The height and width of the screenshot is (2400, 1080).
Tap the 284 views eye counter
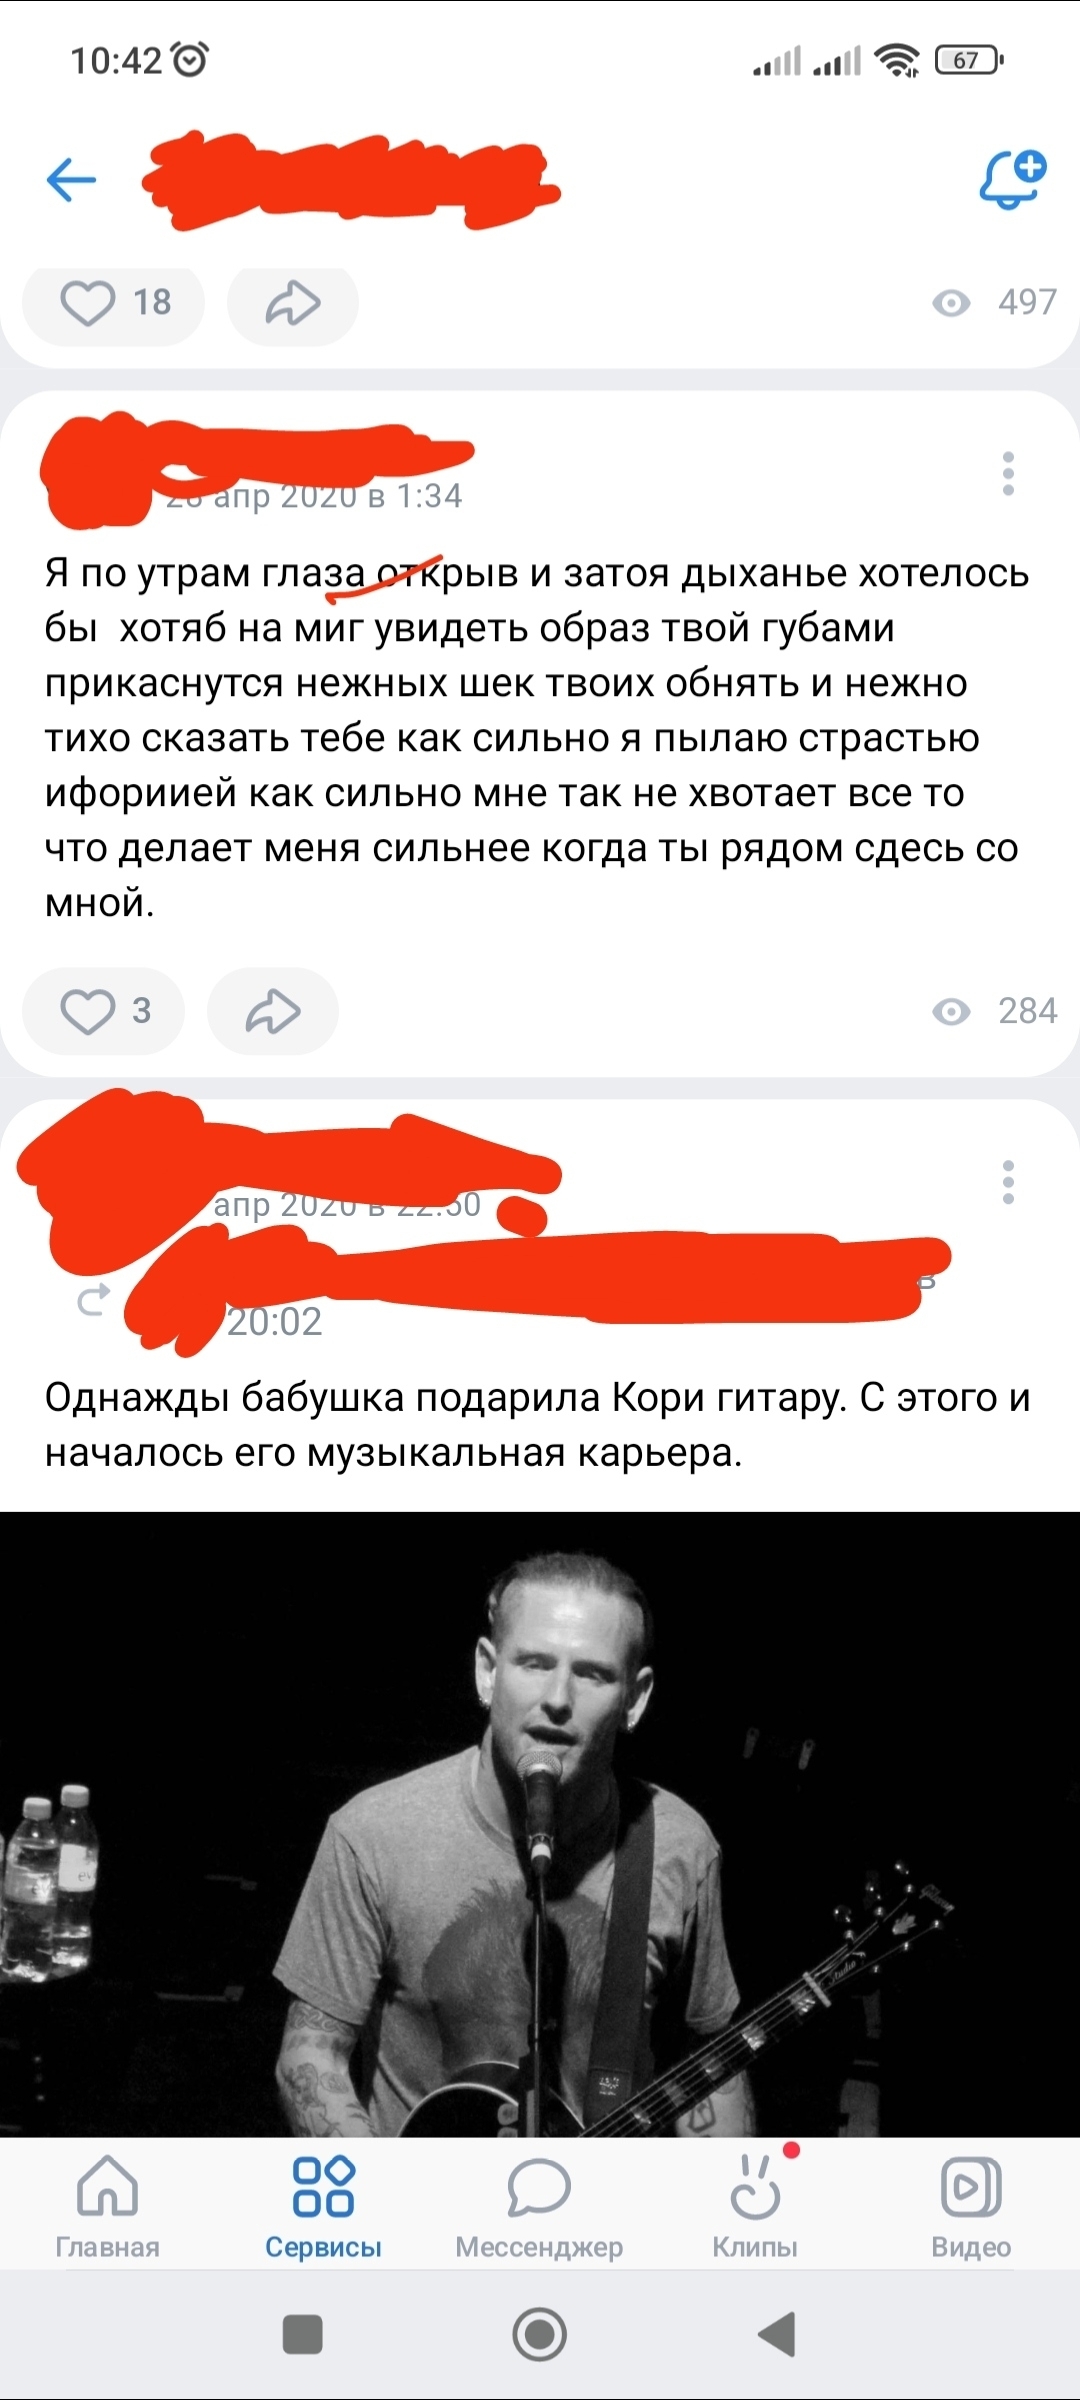tap(994, 1011)
